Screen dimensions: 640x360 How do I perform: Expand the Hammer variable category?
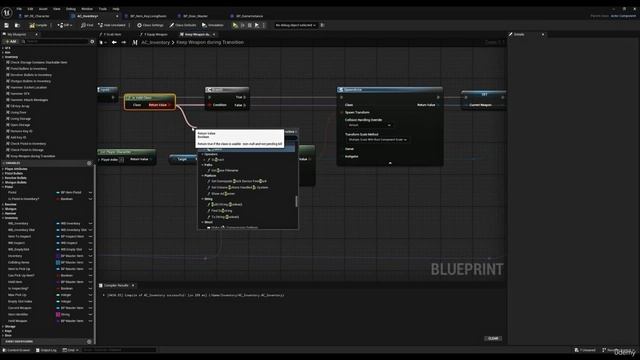(3, 213)
